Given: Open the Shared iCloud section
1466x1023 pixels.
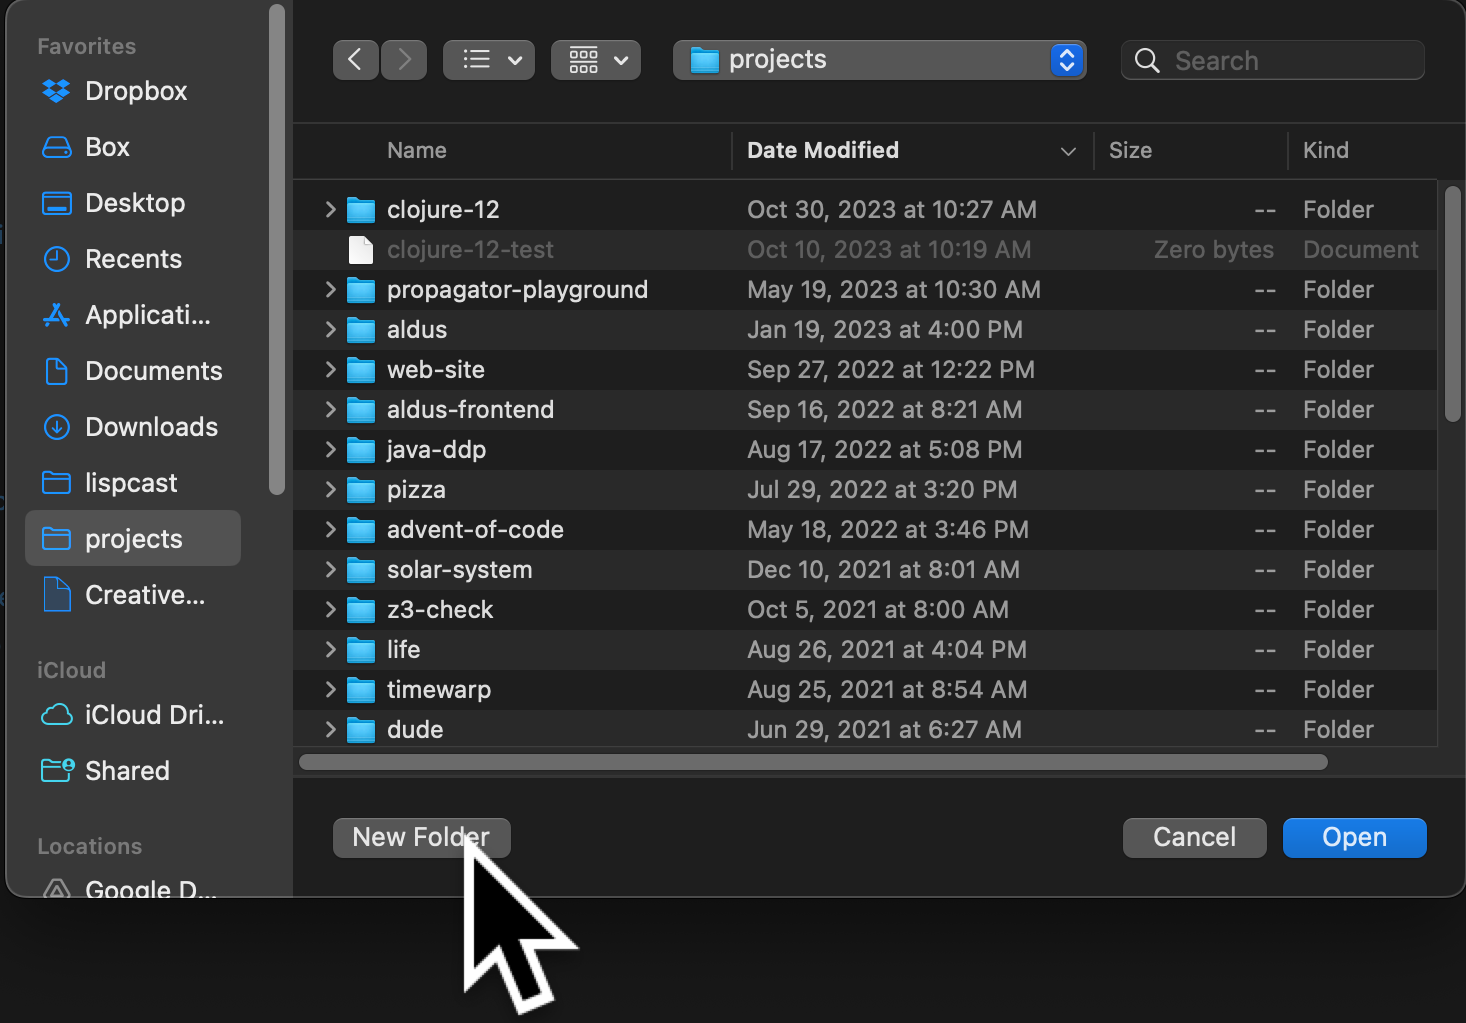Looking at the screenshot, I should [126, 771].
